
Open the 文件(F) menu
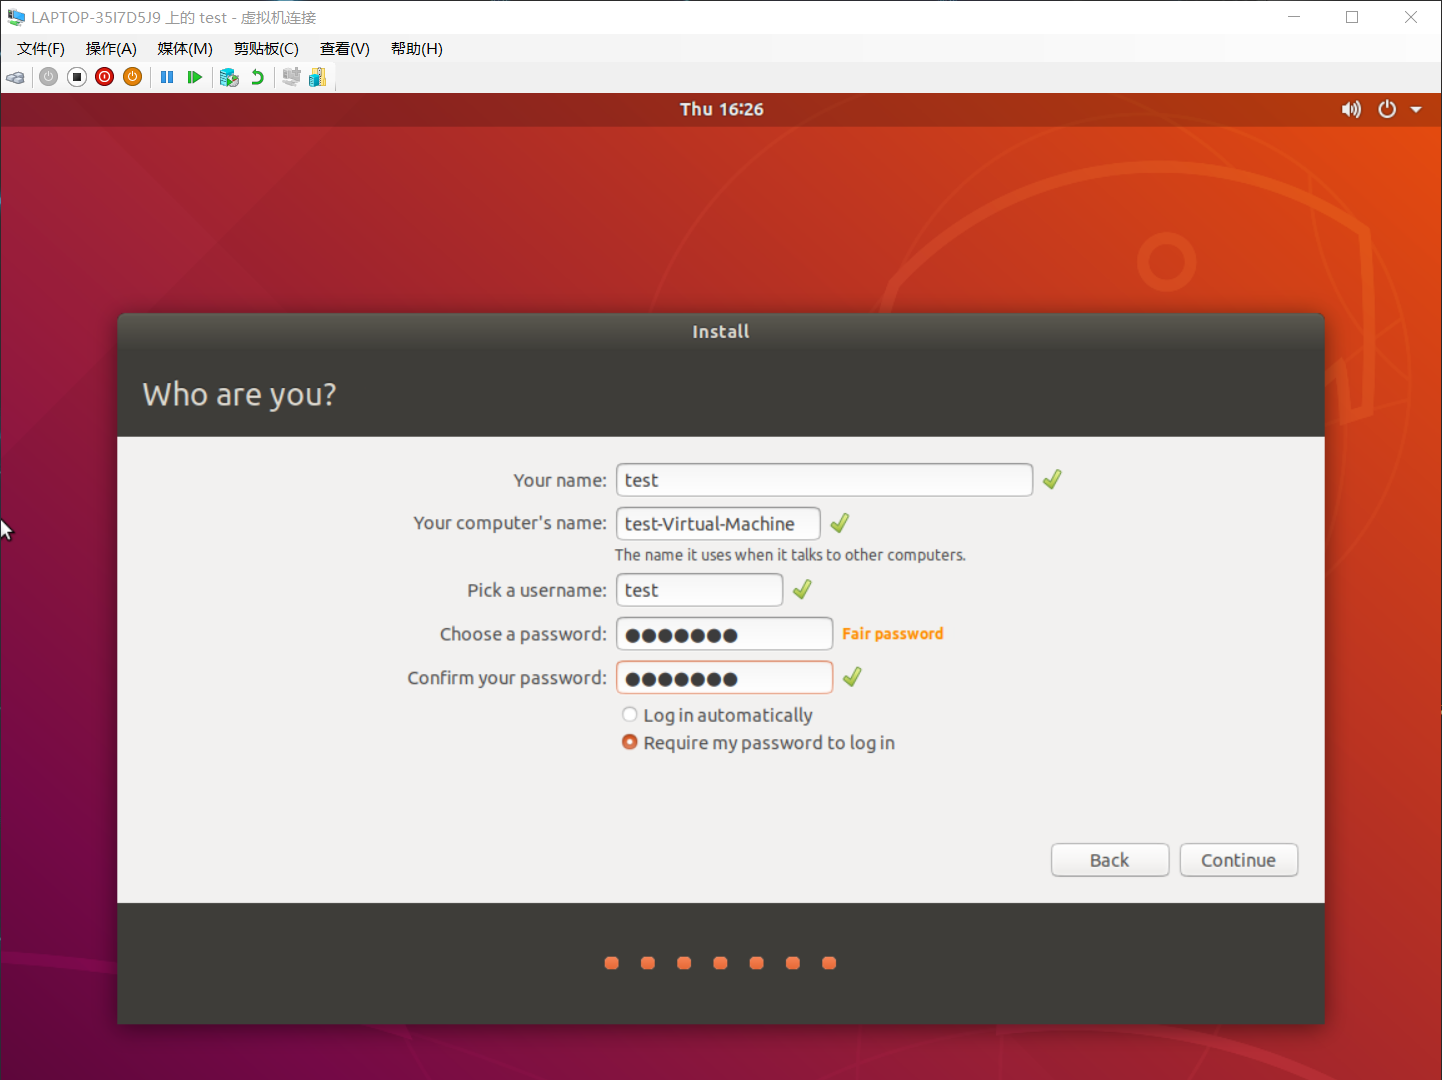click(41, 49)
